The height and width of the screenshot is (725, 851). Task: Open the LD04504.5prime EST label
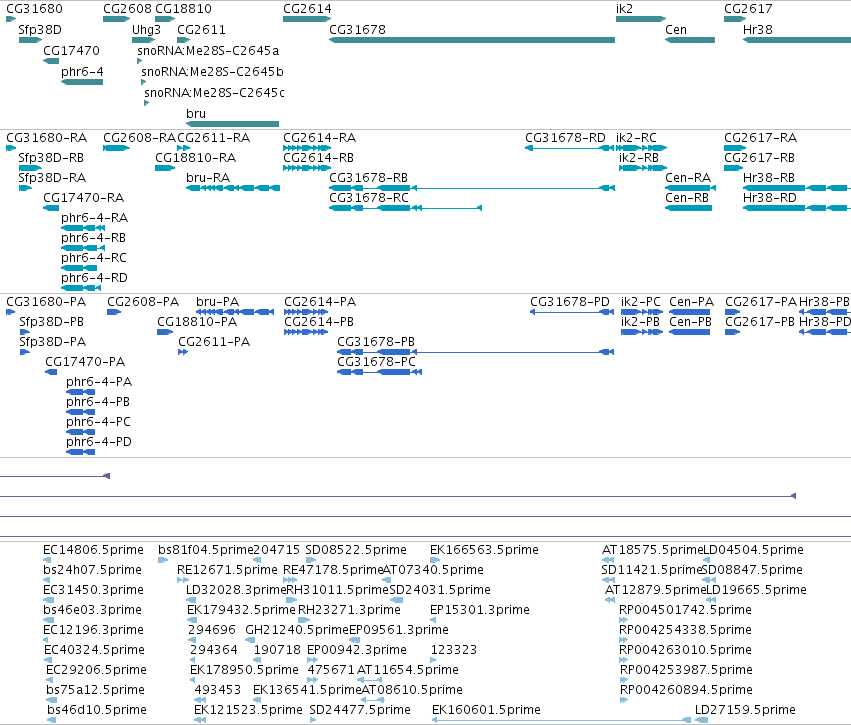click(753, 550)
